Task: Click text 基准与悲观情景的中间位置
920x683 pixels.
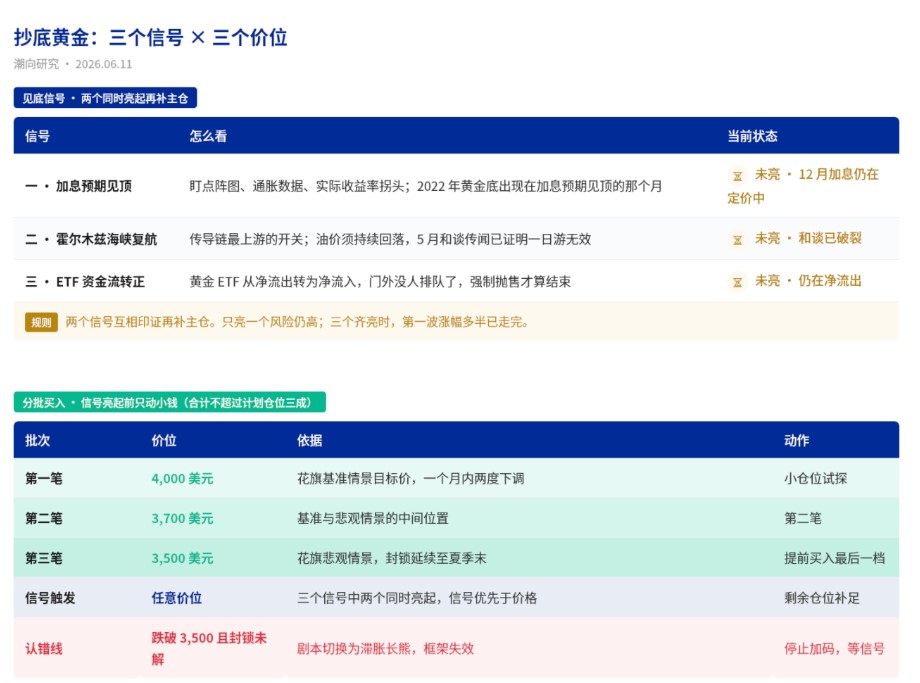Action: point(373,518)
